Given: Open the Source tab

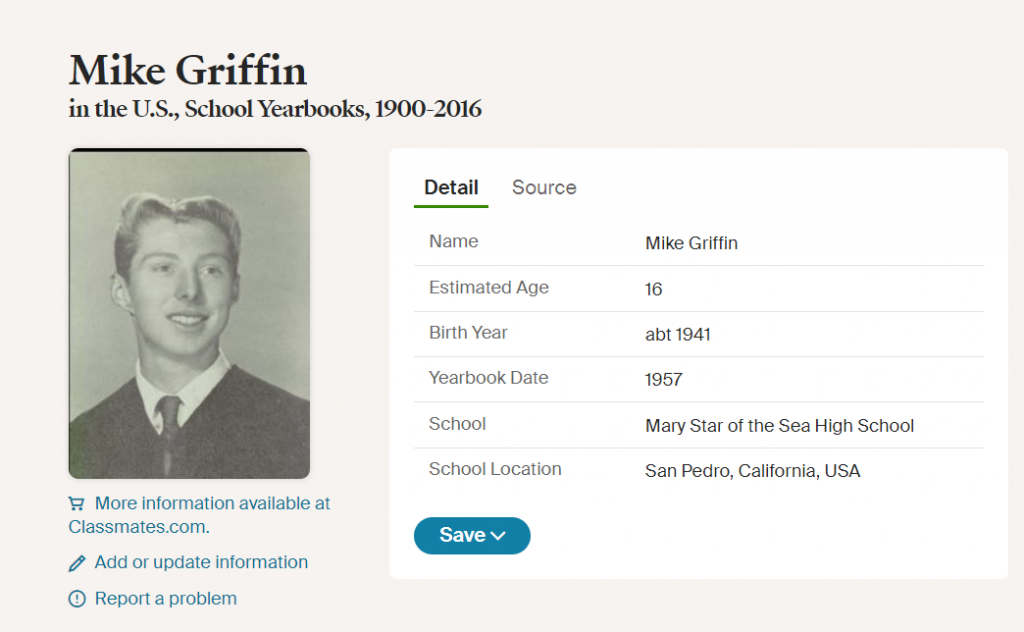Looking at the screenshot, I should (544, 187).
